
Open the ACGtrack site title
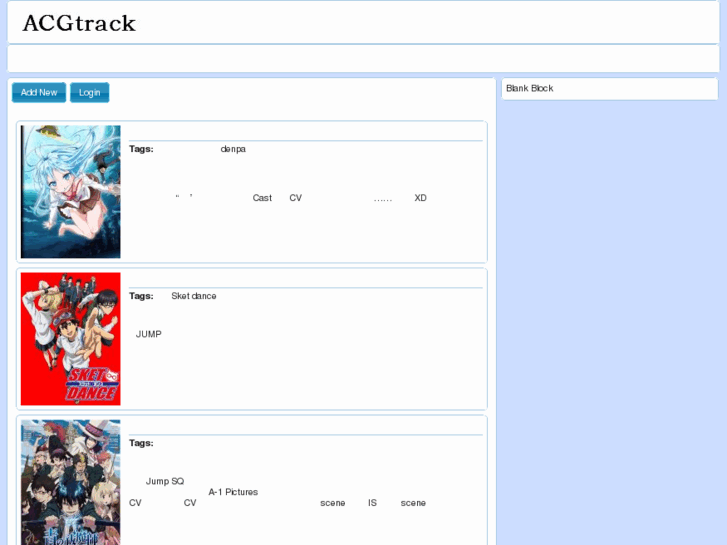click(79, 23)
